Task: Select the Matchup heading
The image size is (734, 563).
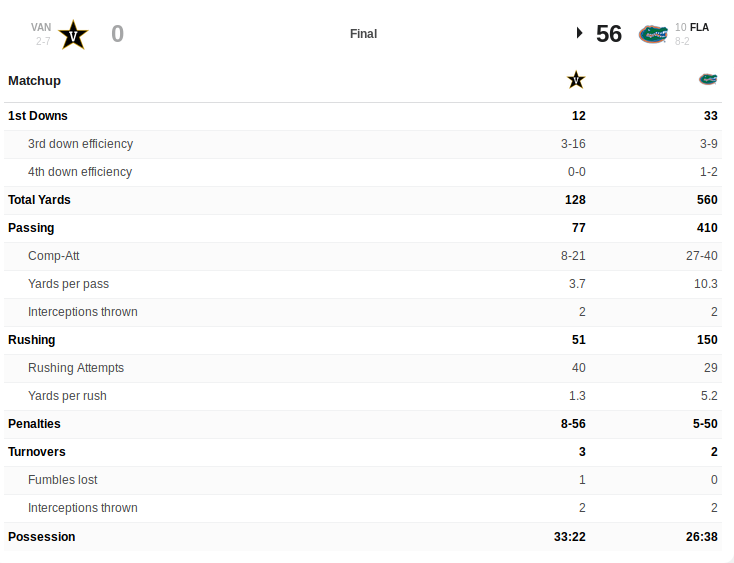Action: 35,80
